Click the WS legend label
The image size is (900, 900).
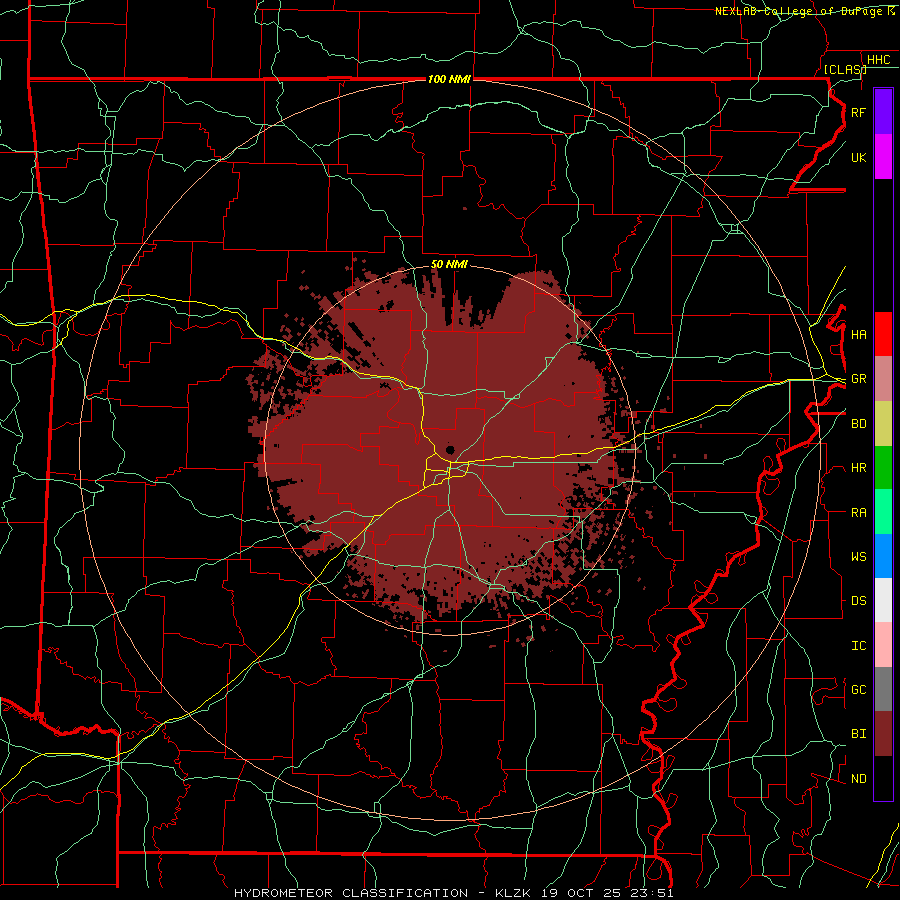pyautogui.click(x=858, y=557)
